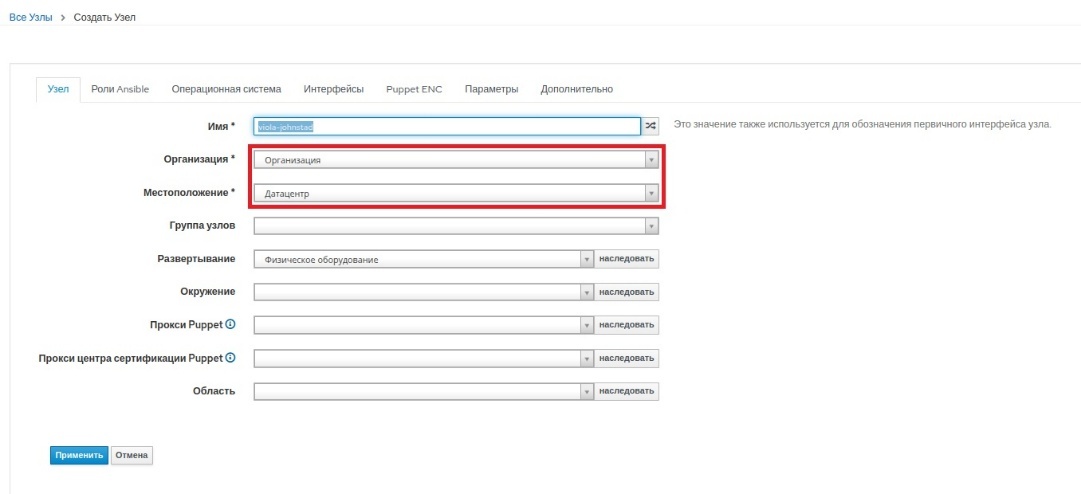
Task: Toggle наследовать button for Прокси Puppet
Action: click(x=627, y=325)
